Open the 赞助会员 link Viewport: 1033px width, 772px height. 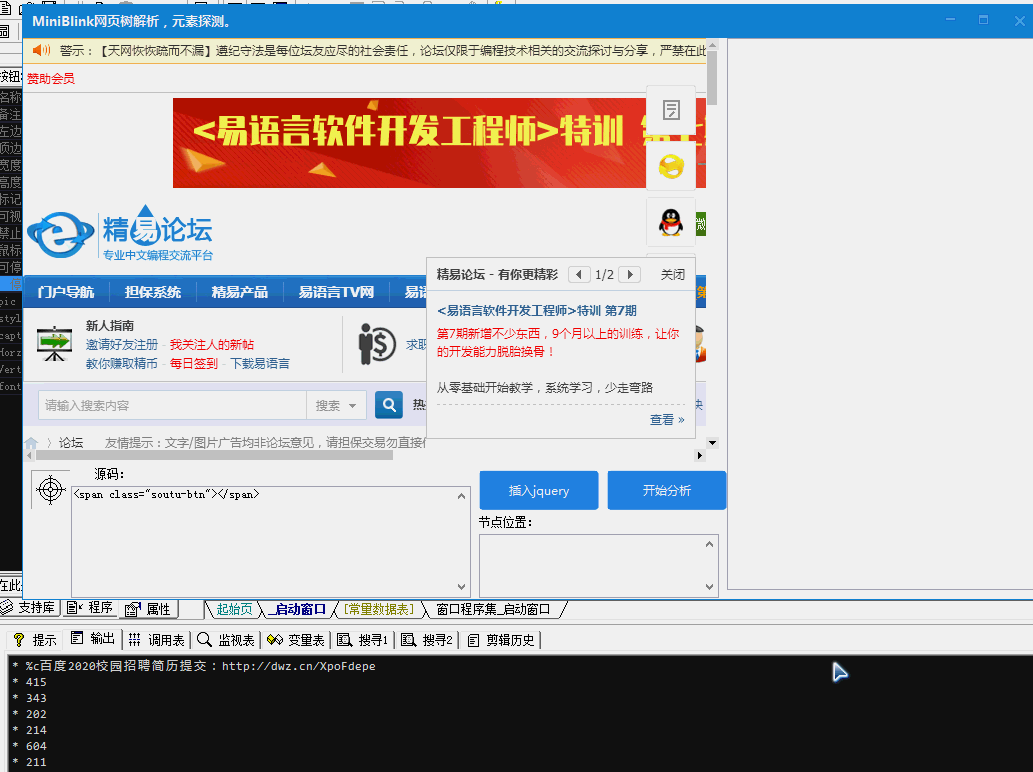point(51,78)
